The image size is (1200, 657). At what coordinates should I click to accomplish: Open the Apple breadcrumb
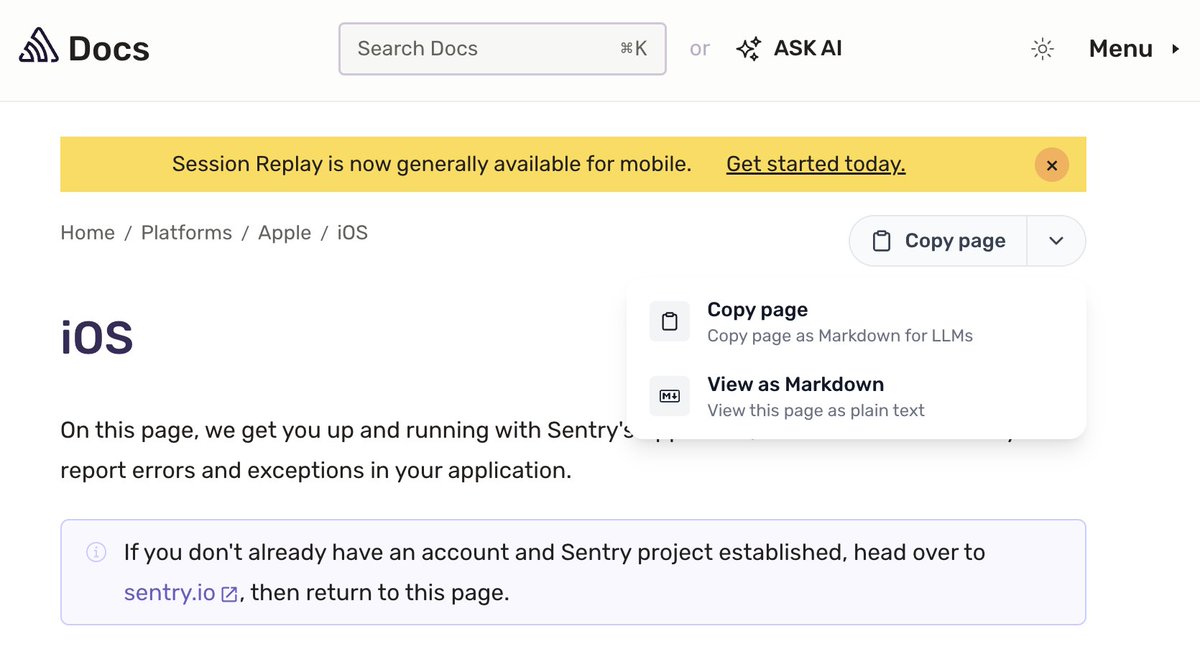tap(285, 233)
